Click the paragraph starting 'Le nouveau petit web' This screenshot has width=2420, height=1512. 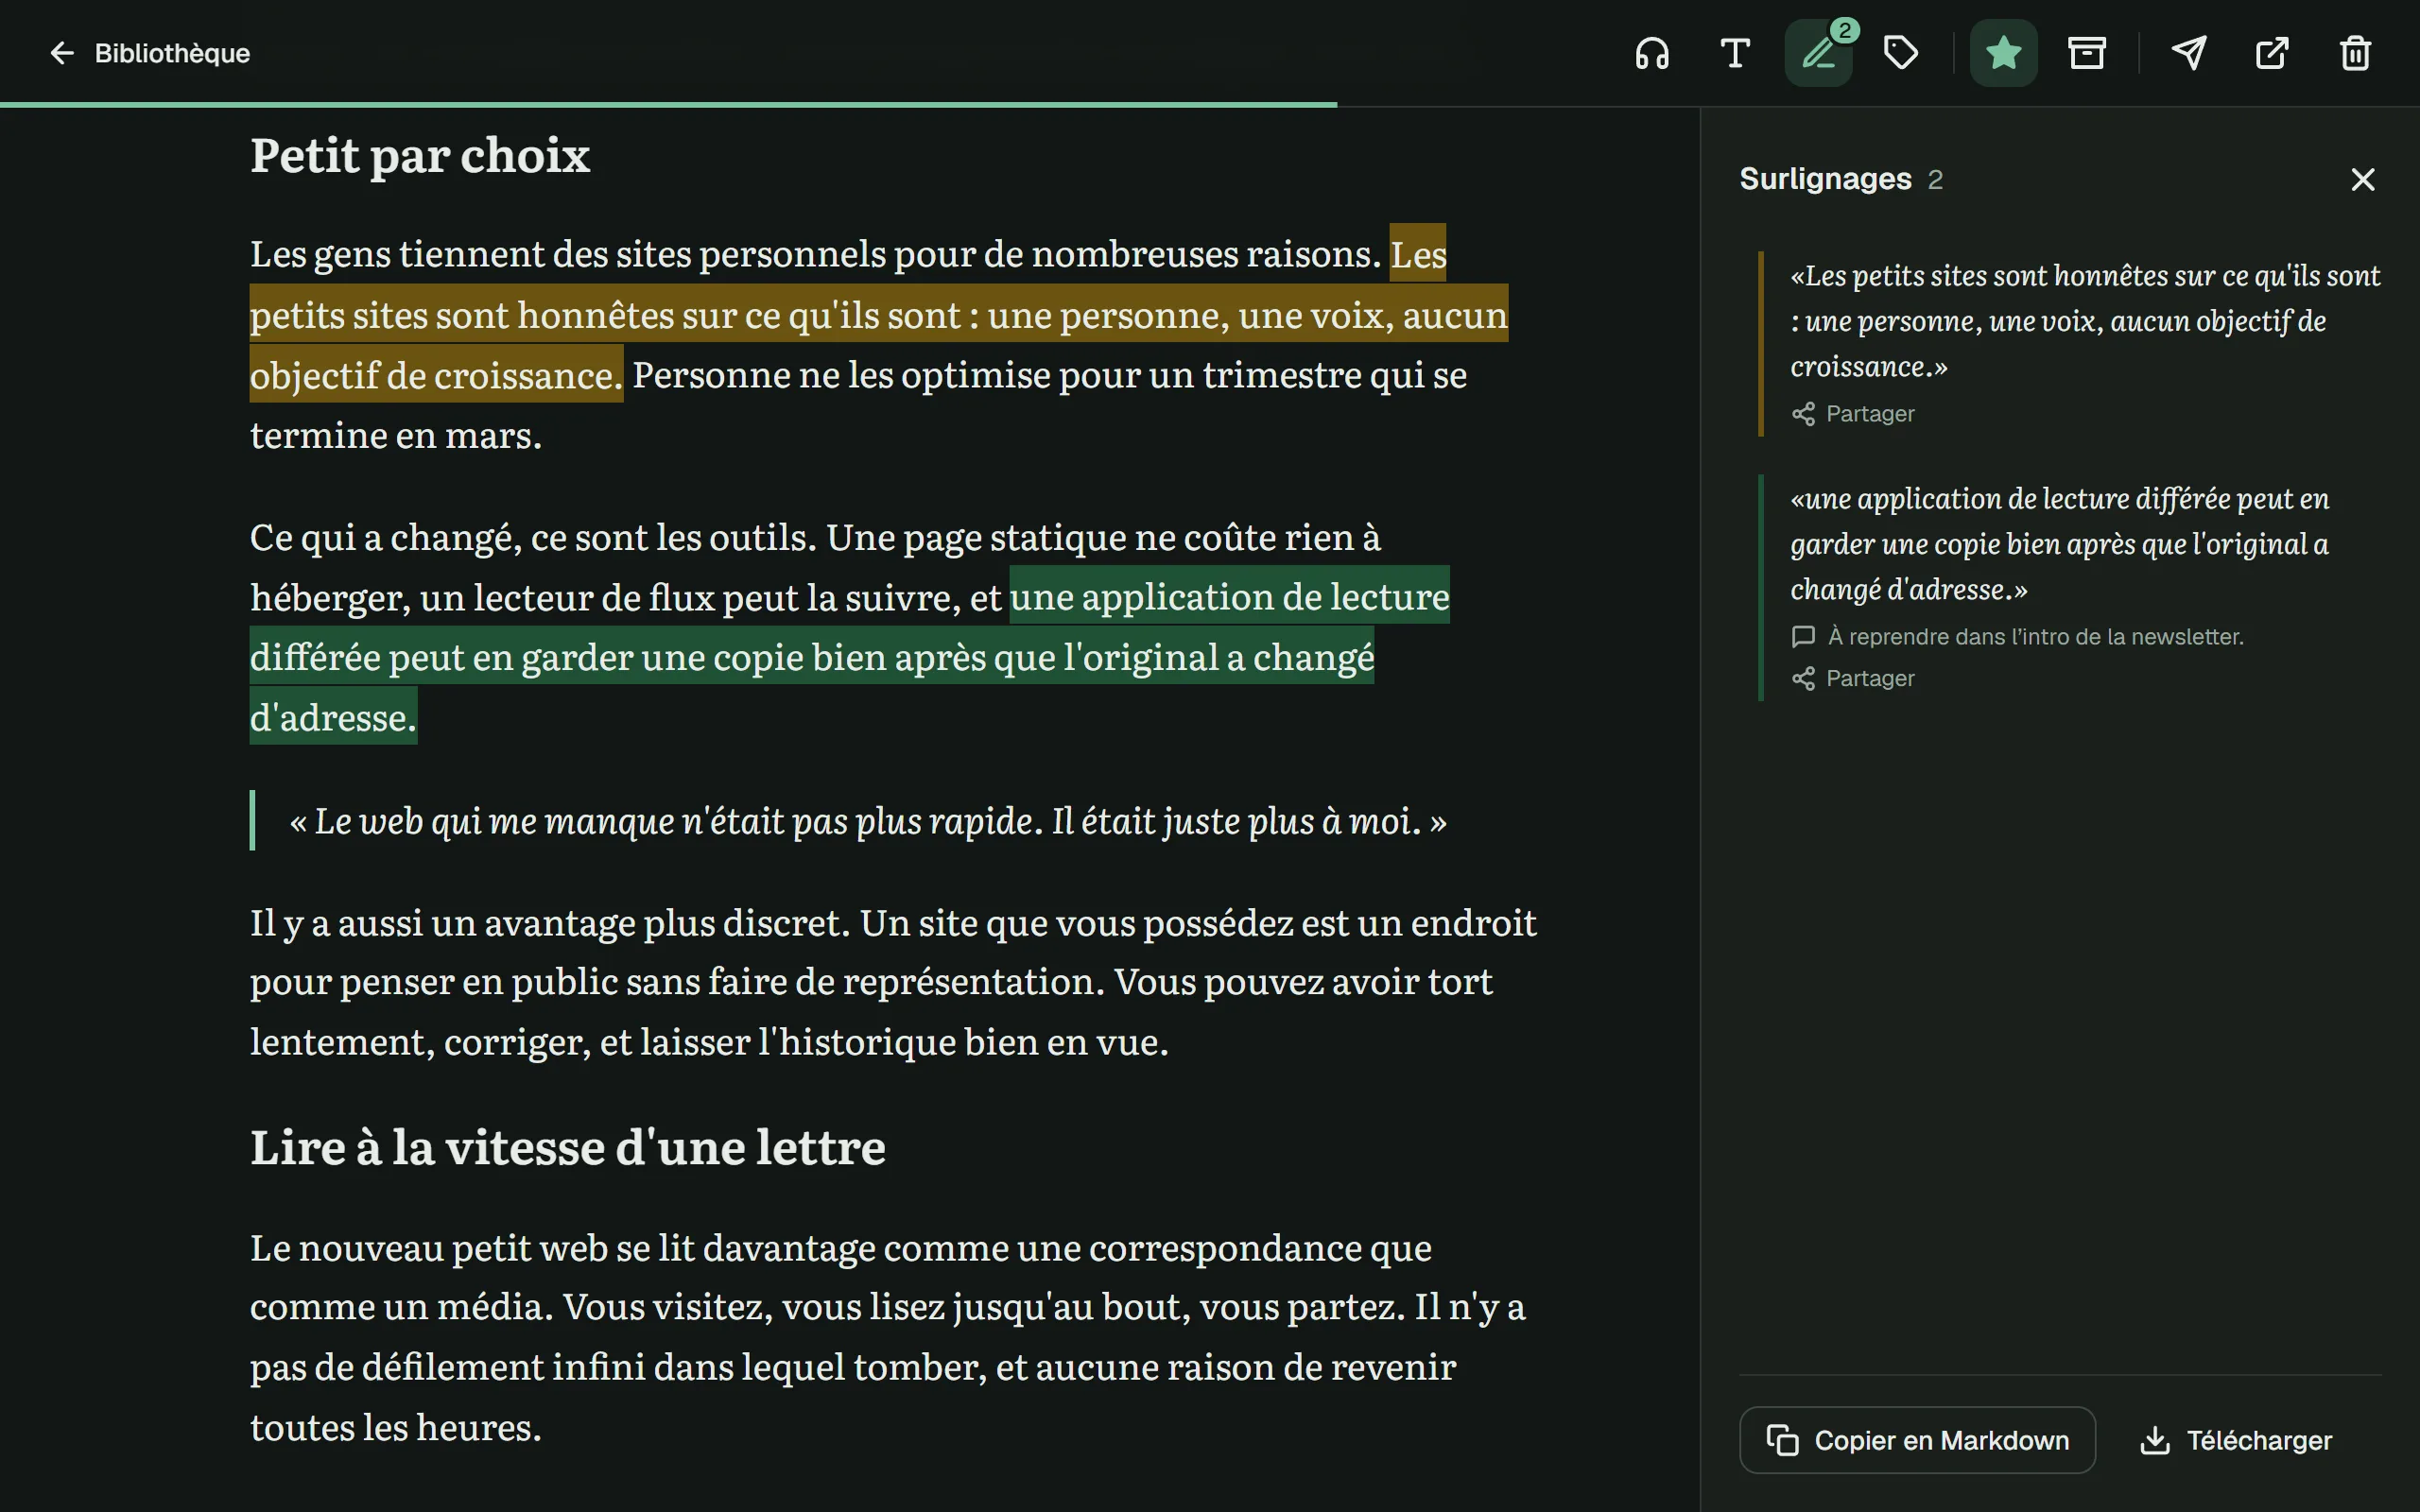point(888,1337)
